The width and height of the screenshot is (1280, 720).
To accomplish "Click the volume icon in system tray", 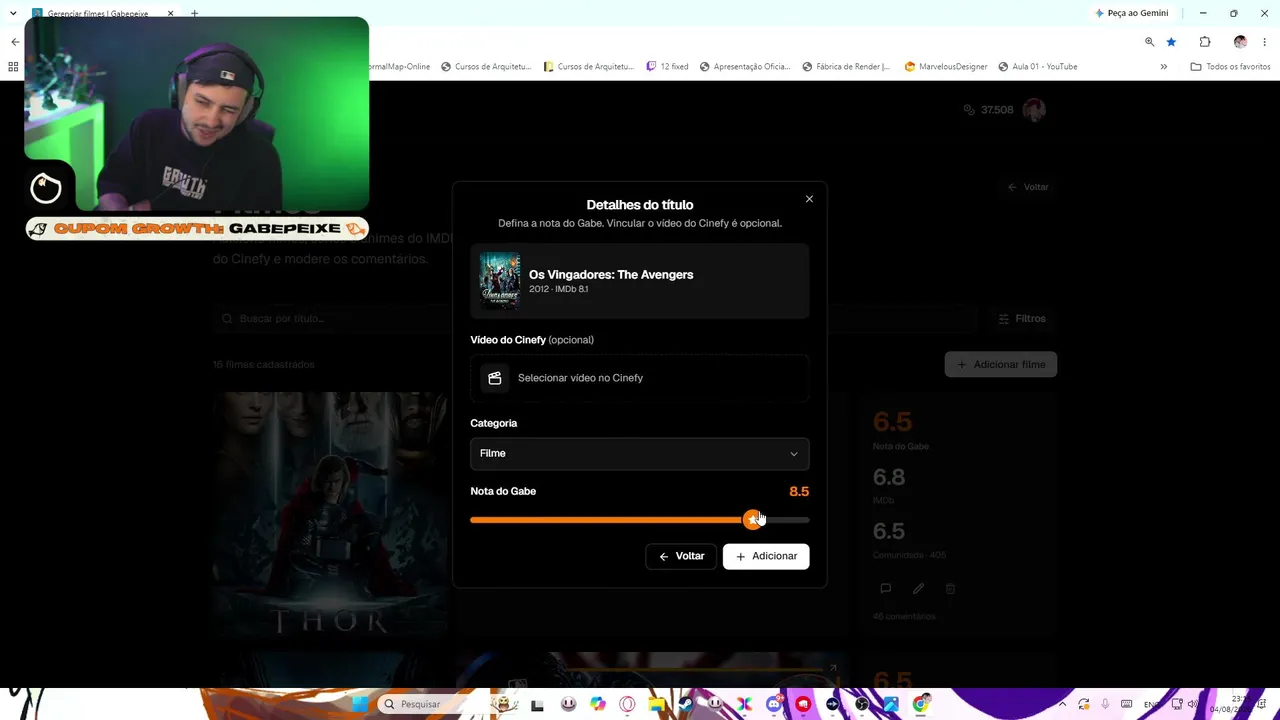I will (1192, 704).
